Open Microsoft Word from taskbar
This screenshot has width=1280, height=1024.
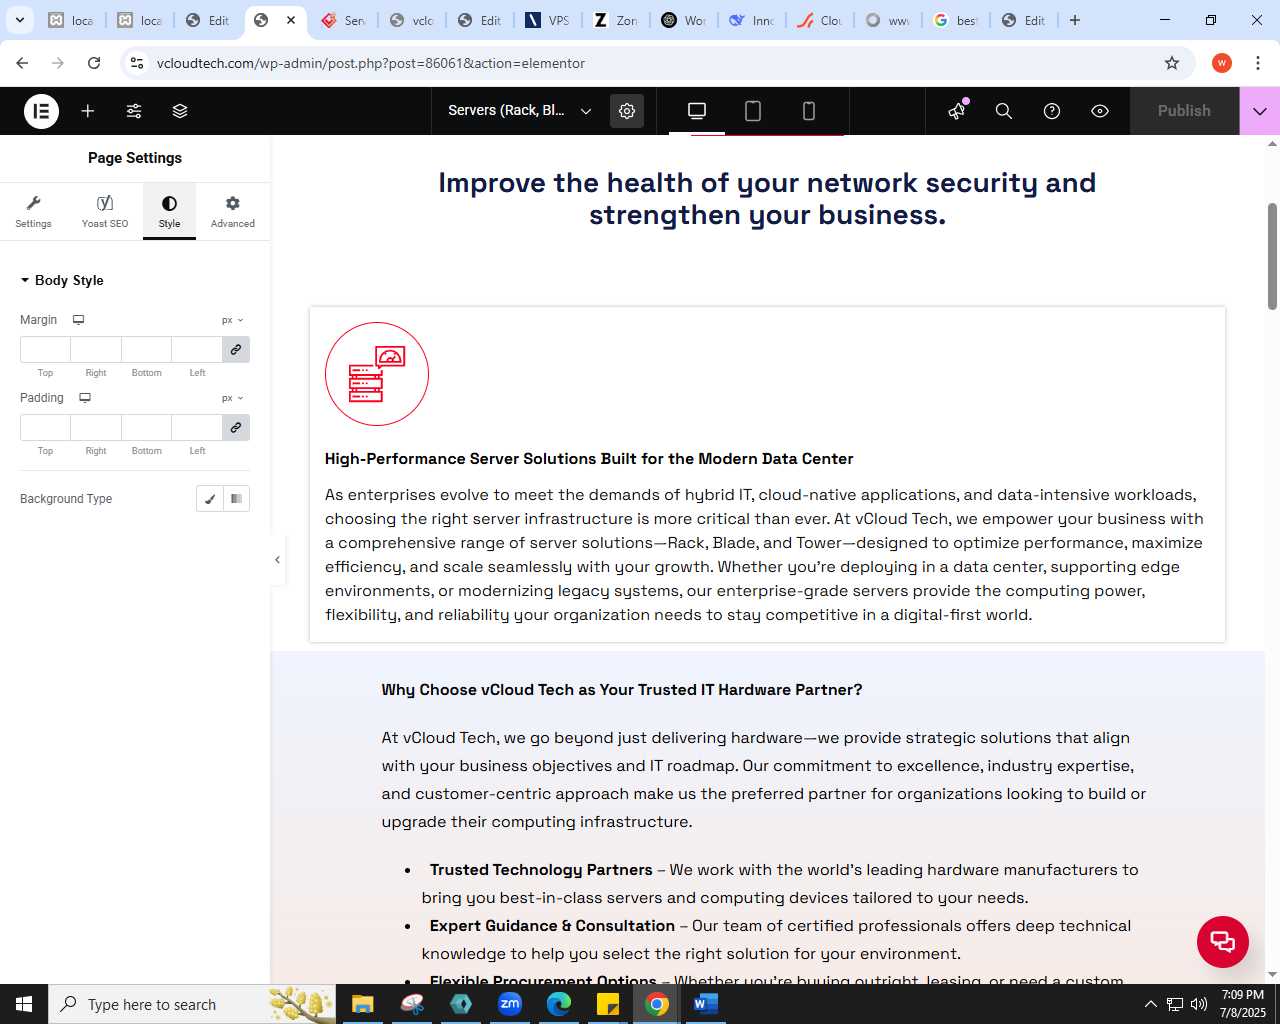(705, 1004)
